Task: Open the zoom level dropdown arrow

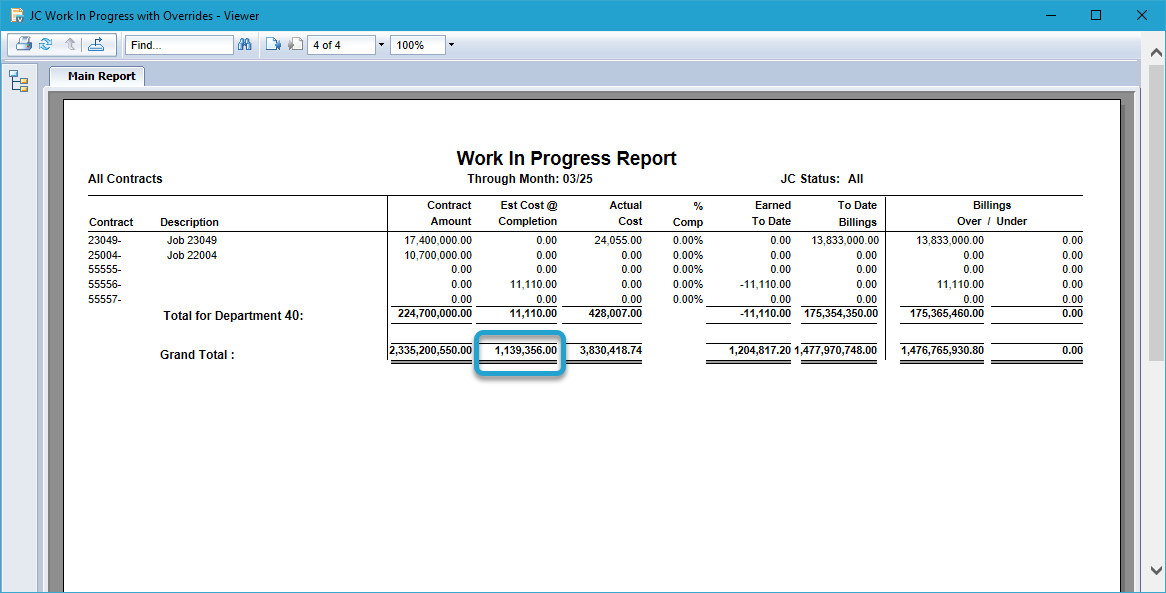Action: click(x=451, y=45)
